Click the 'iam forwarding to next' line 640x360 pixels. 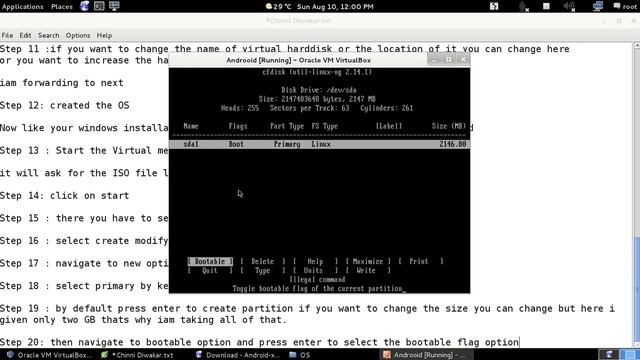(62, 83)
